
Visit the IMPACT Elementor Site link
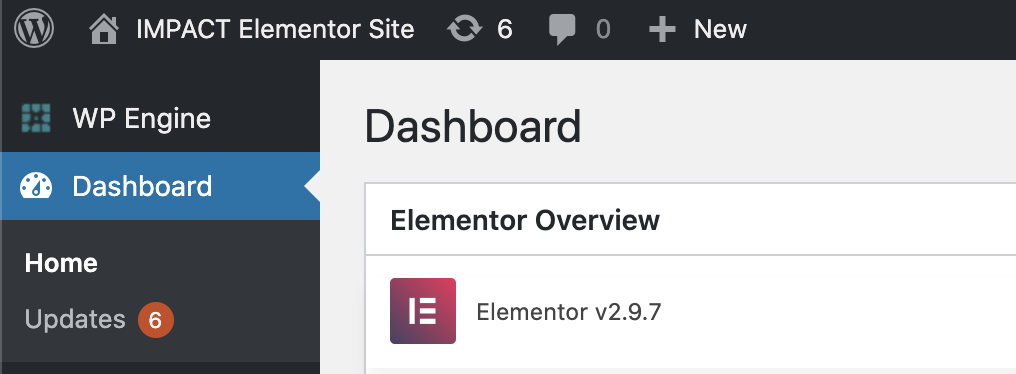tap(275, 29)
